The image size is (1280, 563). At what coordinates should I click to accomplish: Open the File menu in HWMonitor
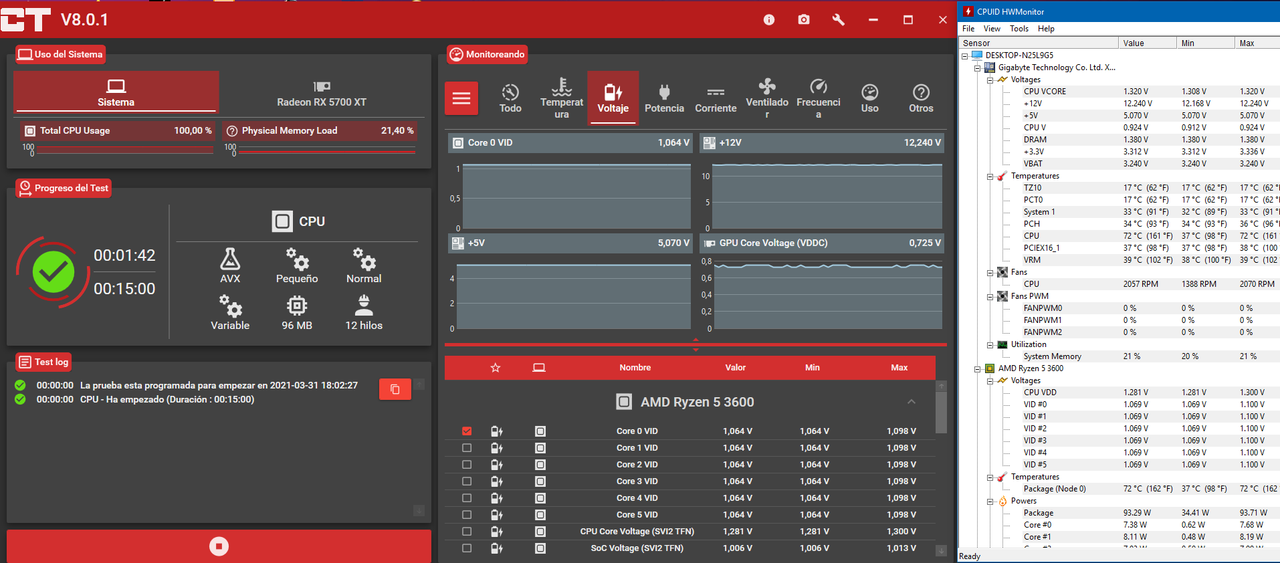click(x=968, y=29)
